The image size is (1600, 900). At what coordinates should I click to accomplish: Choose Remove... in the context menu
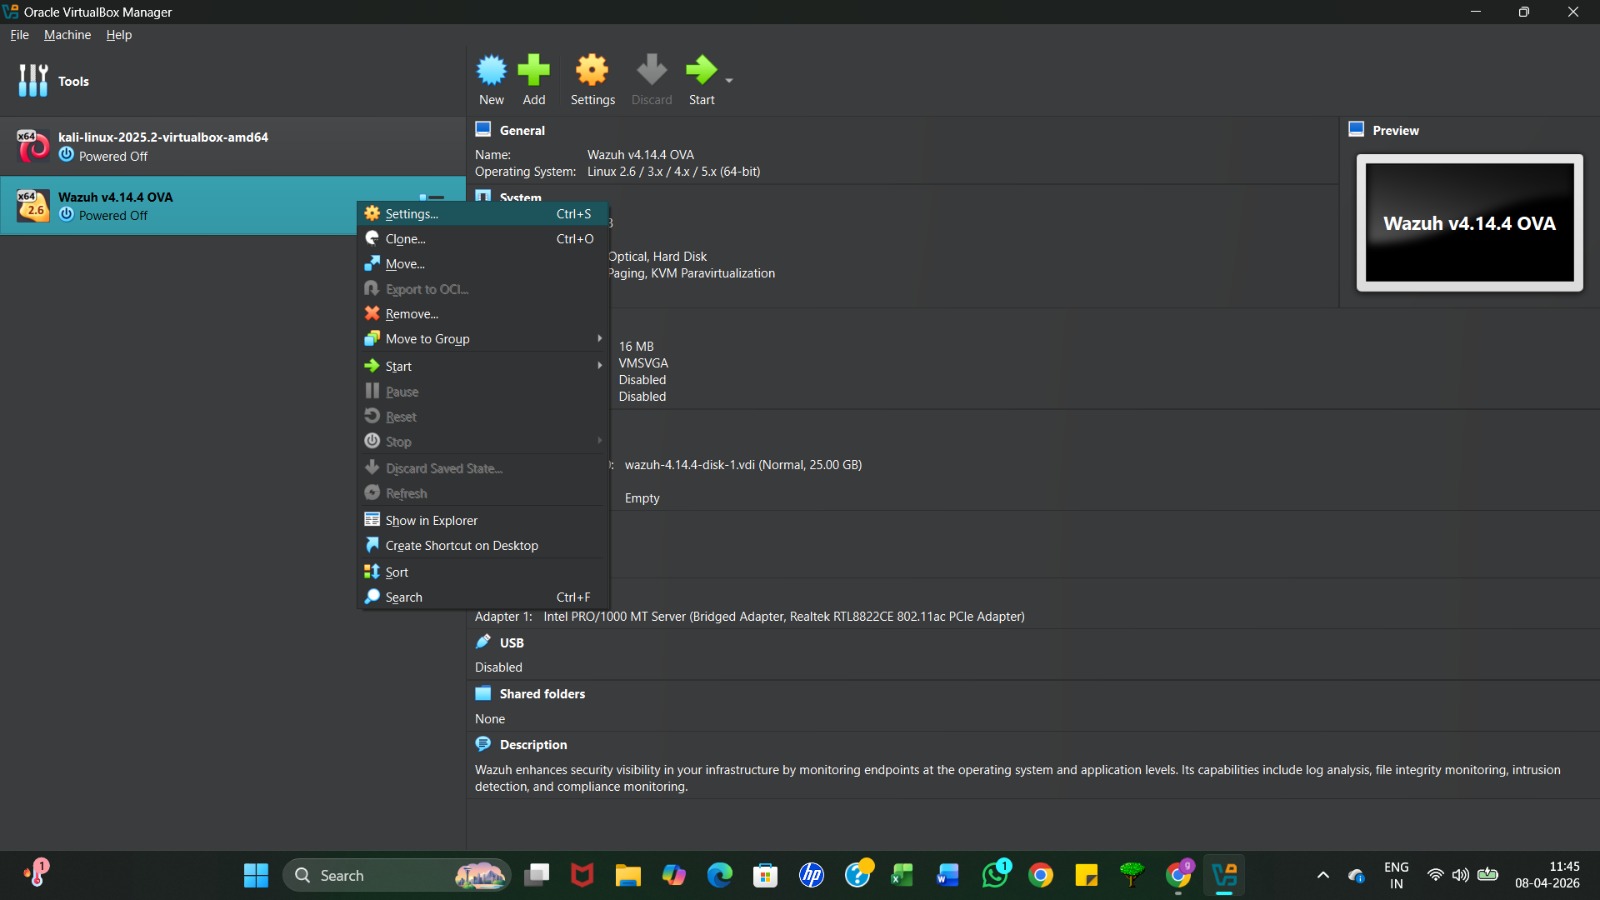483,314
